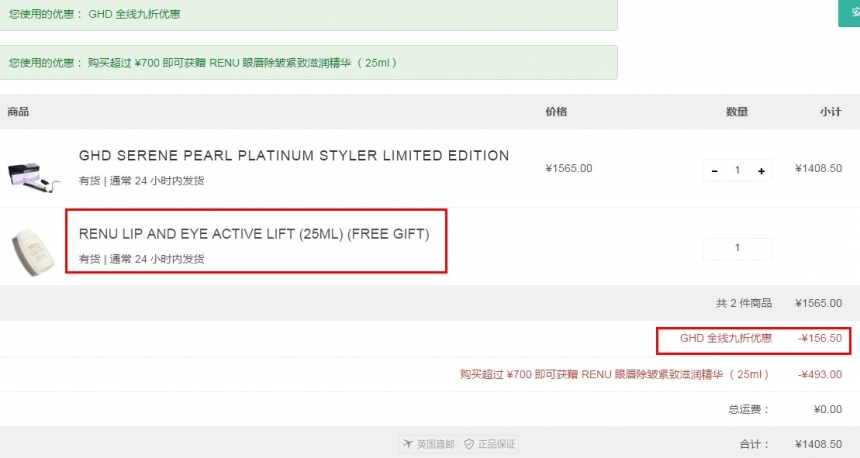The width and height of the screenshot is (860, 458).
Task: Click the 数量 column header
Action: point(737,112)
